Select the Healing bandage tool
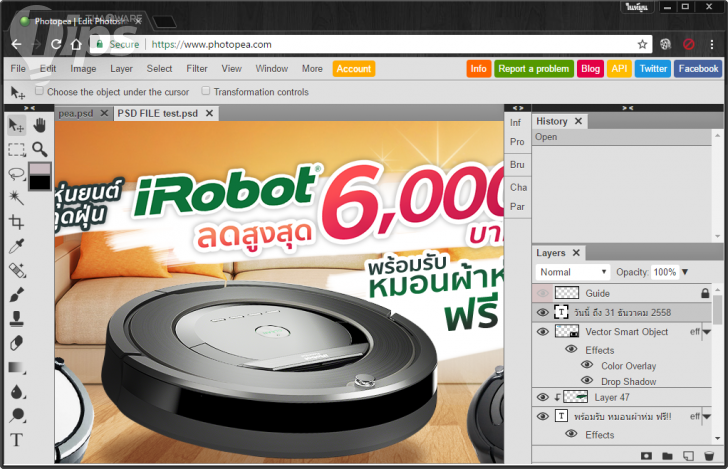This screenshot has width=728, height=469. pos(17,270)
